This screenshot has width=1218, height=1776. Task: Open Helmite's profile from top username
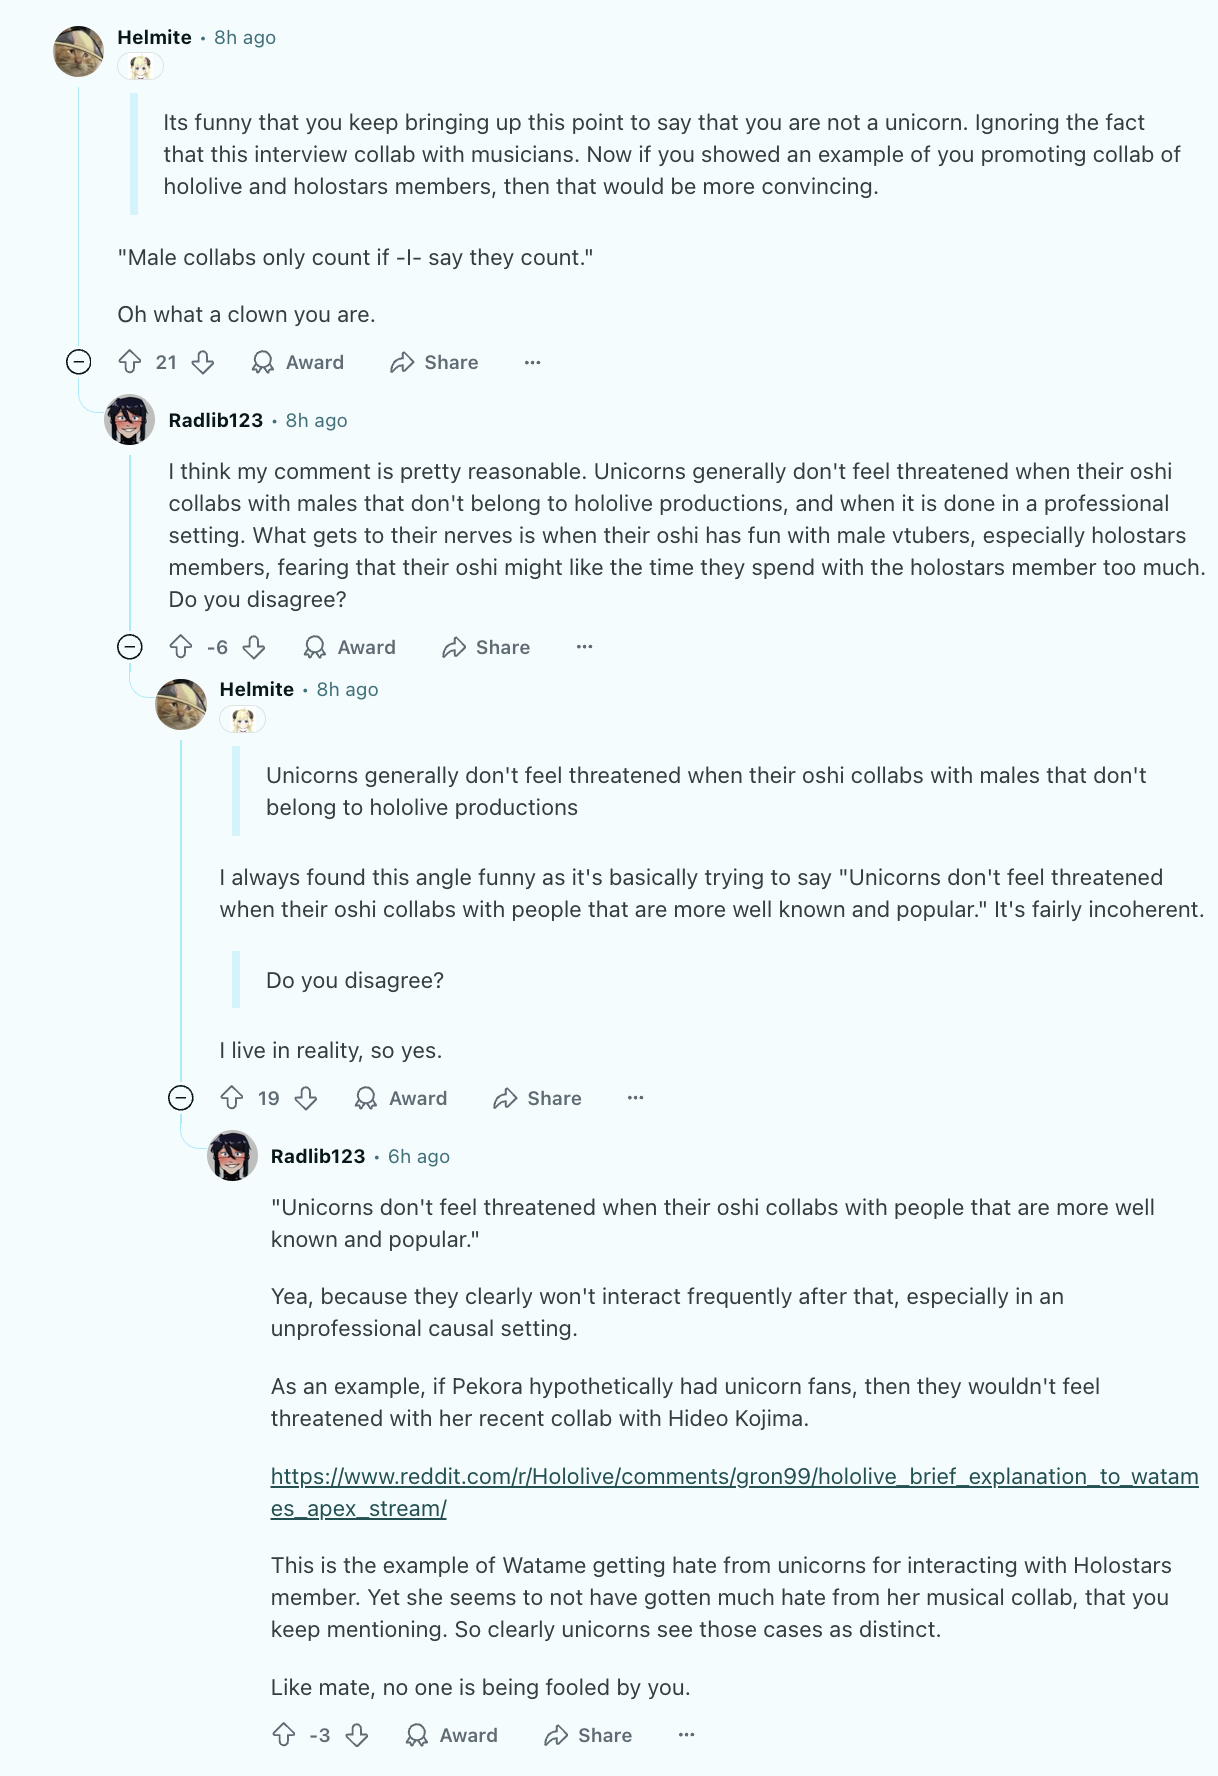[154, 37]
